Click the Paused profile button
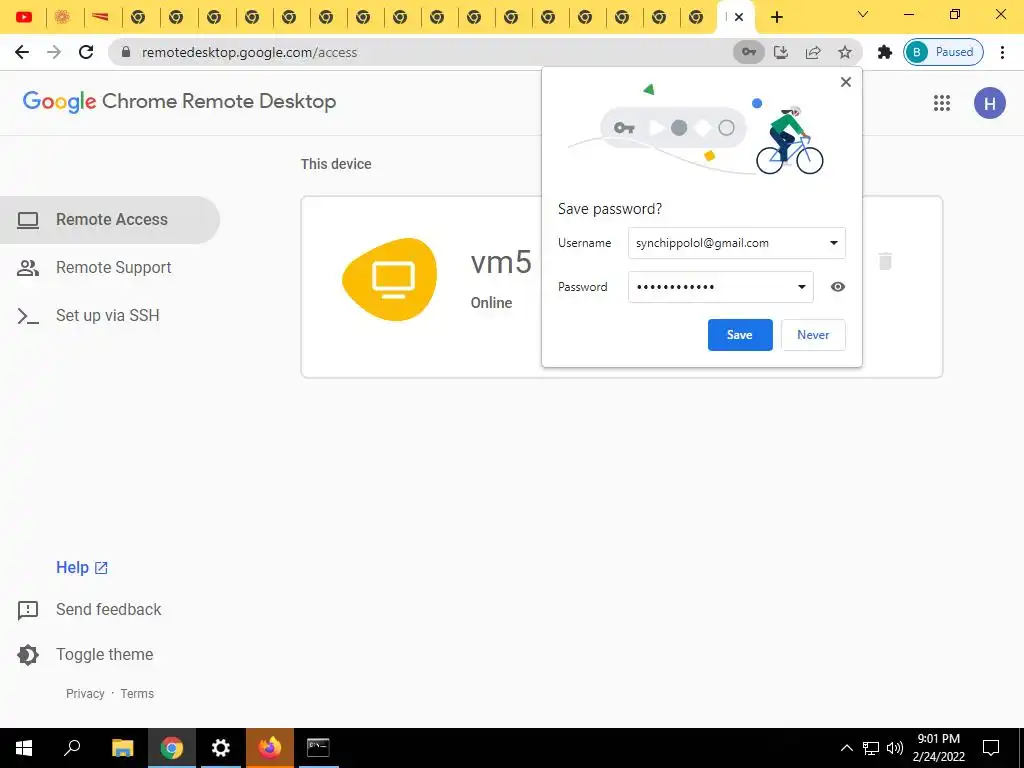 click(x=943, y=52)
